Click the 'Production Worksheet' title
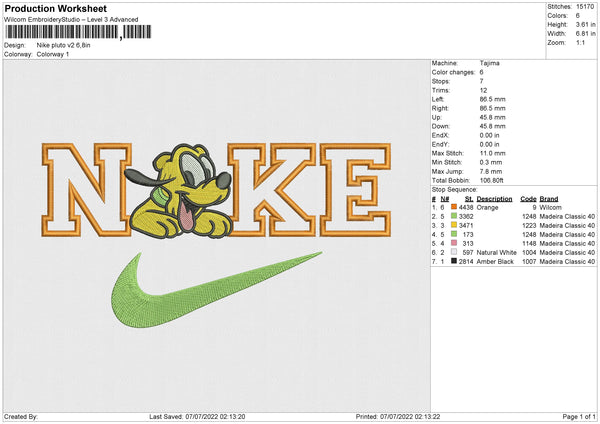The width and height of the screenshot is (600, 424). tap(56, 8)
